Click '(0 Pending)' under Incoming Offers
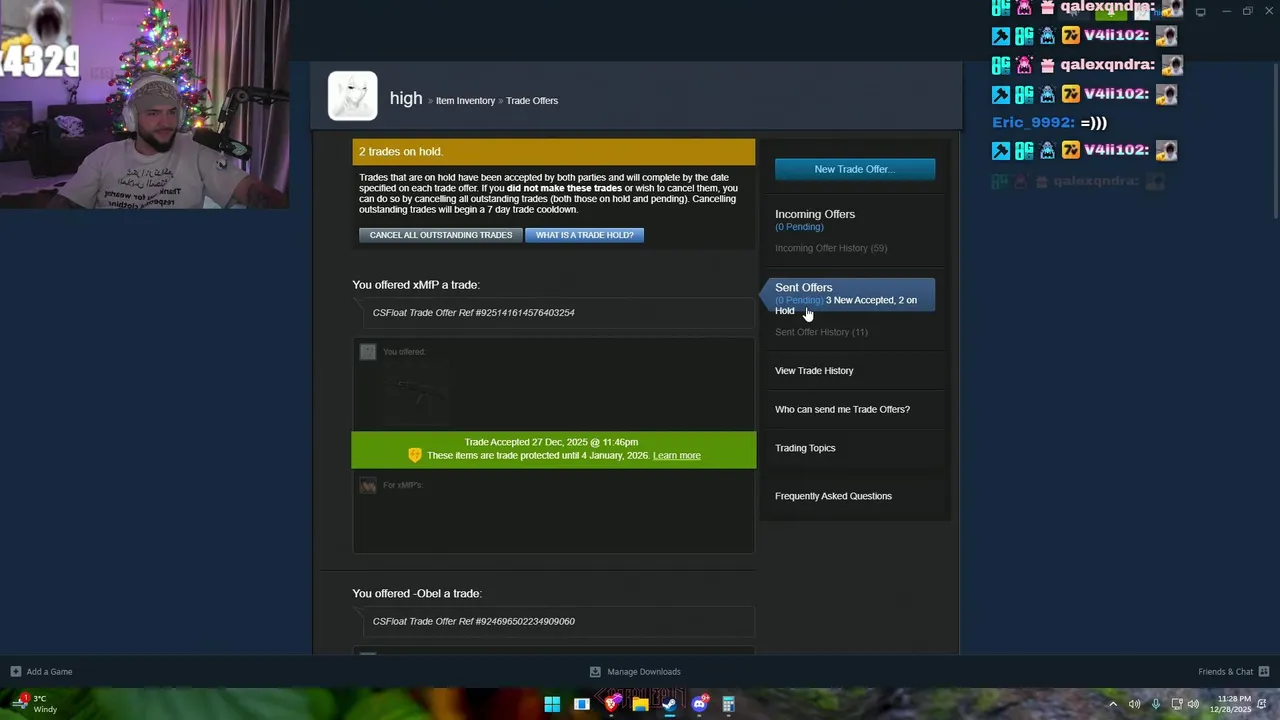The height and width of the screenshot is (720, 1280). click(x=799, y=227)
